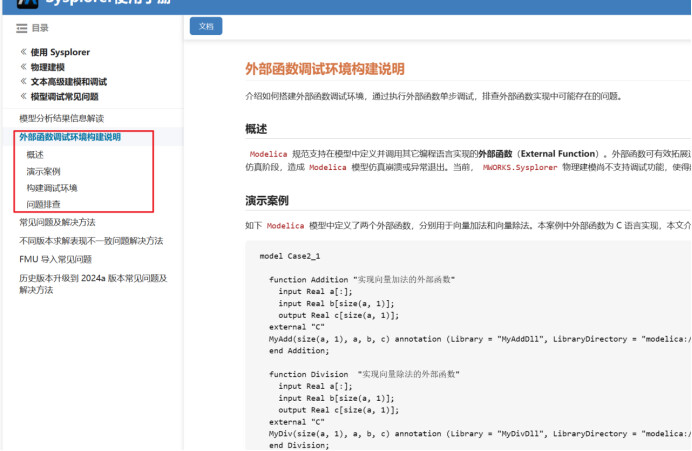Click the introductory sentence starting 介绍如何搭建
Image resolution: width=692 pixels, height=451 pixels.
(x=433, y=96)
